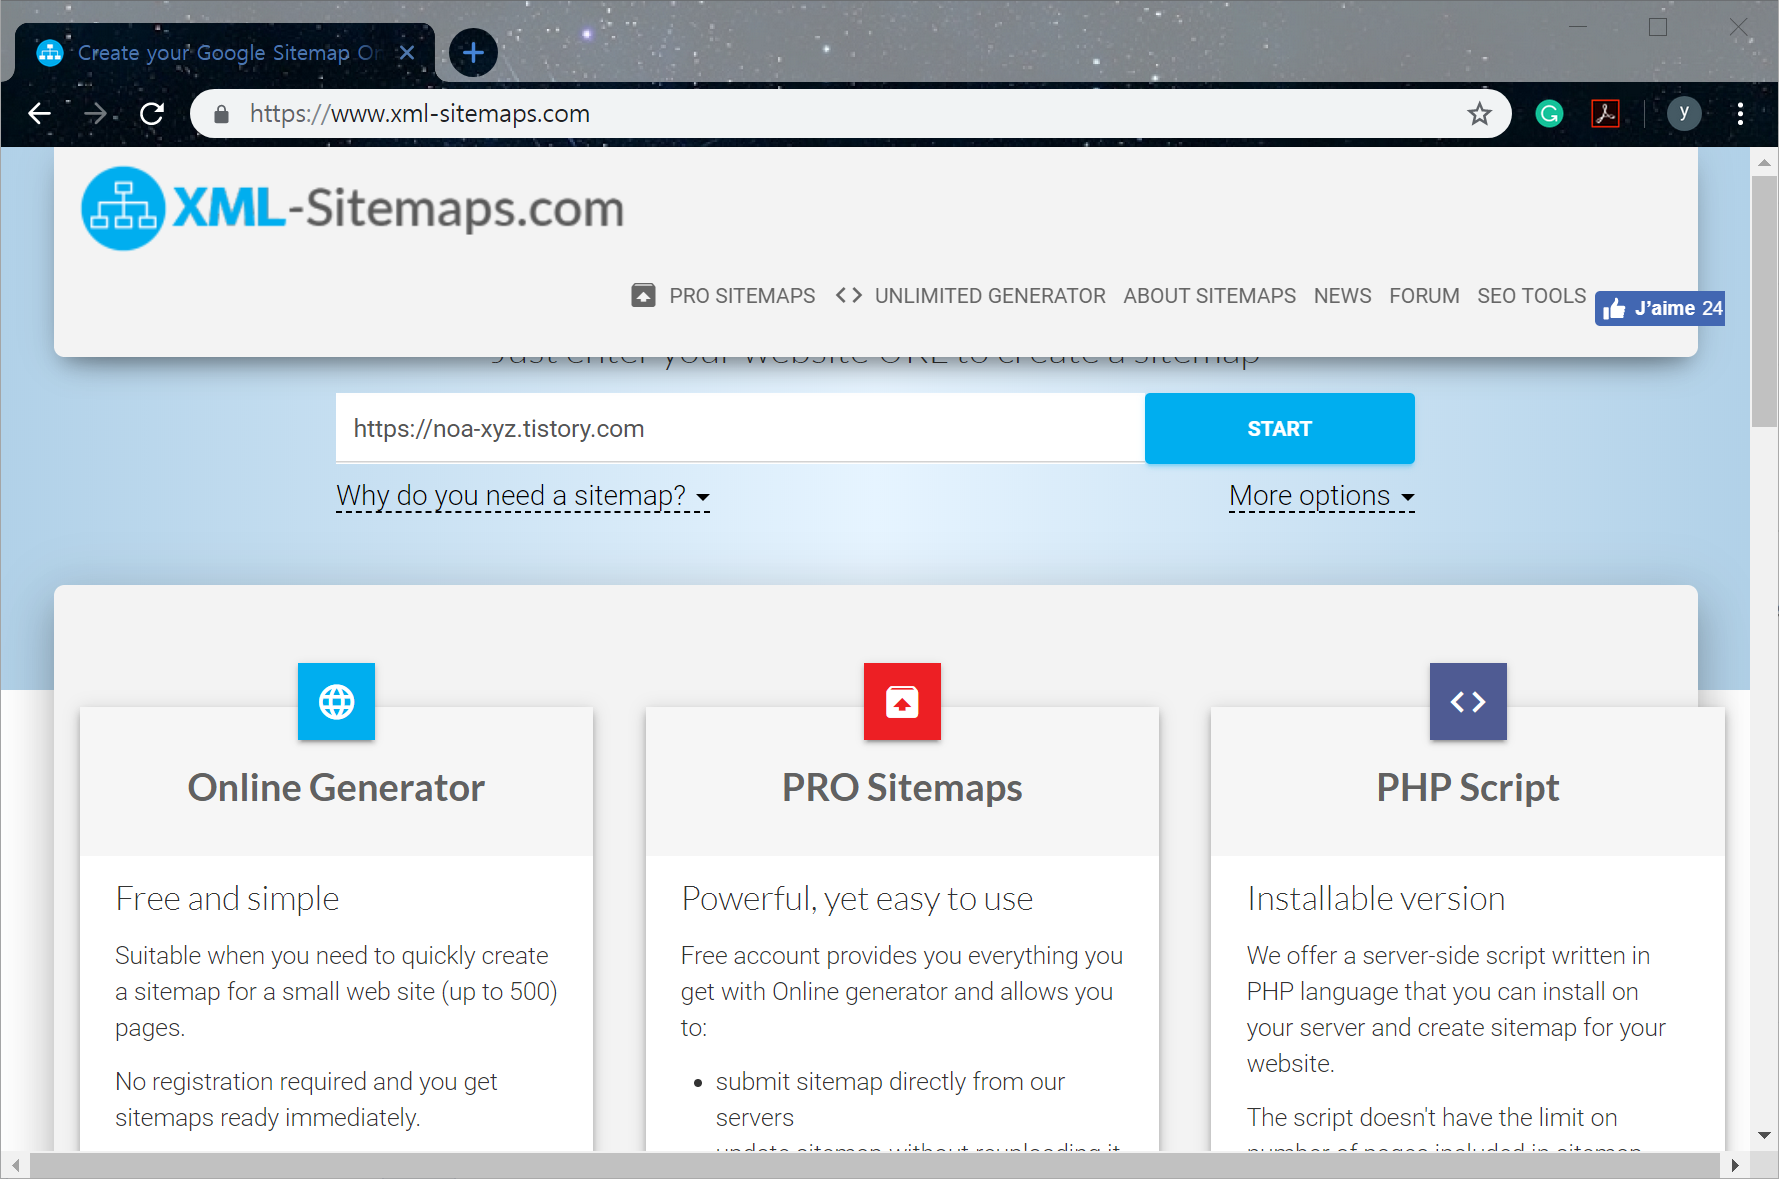1779x1179 pixels.
Task: Click the browser forward arrow
Action: (x=96, y=114)
